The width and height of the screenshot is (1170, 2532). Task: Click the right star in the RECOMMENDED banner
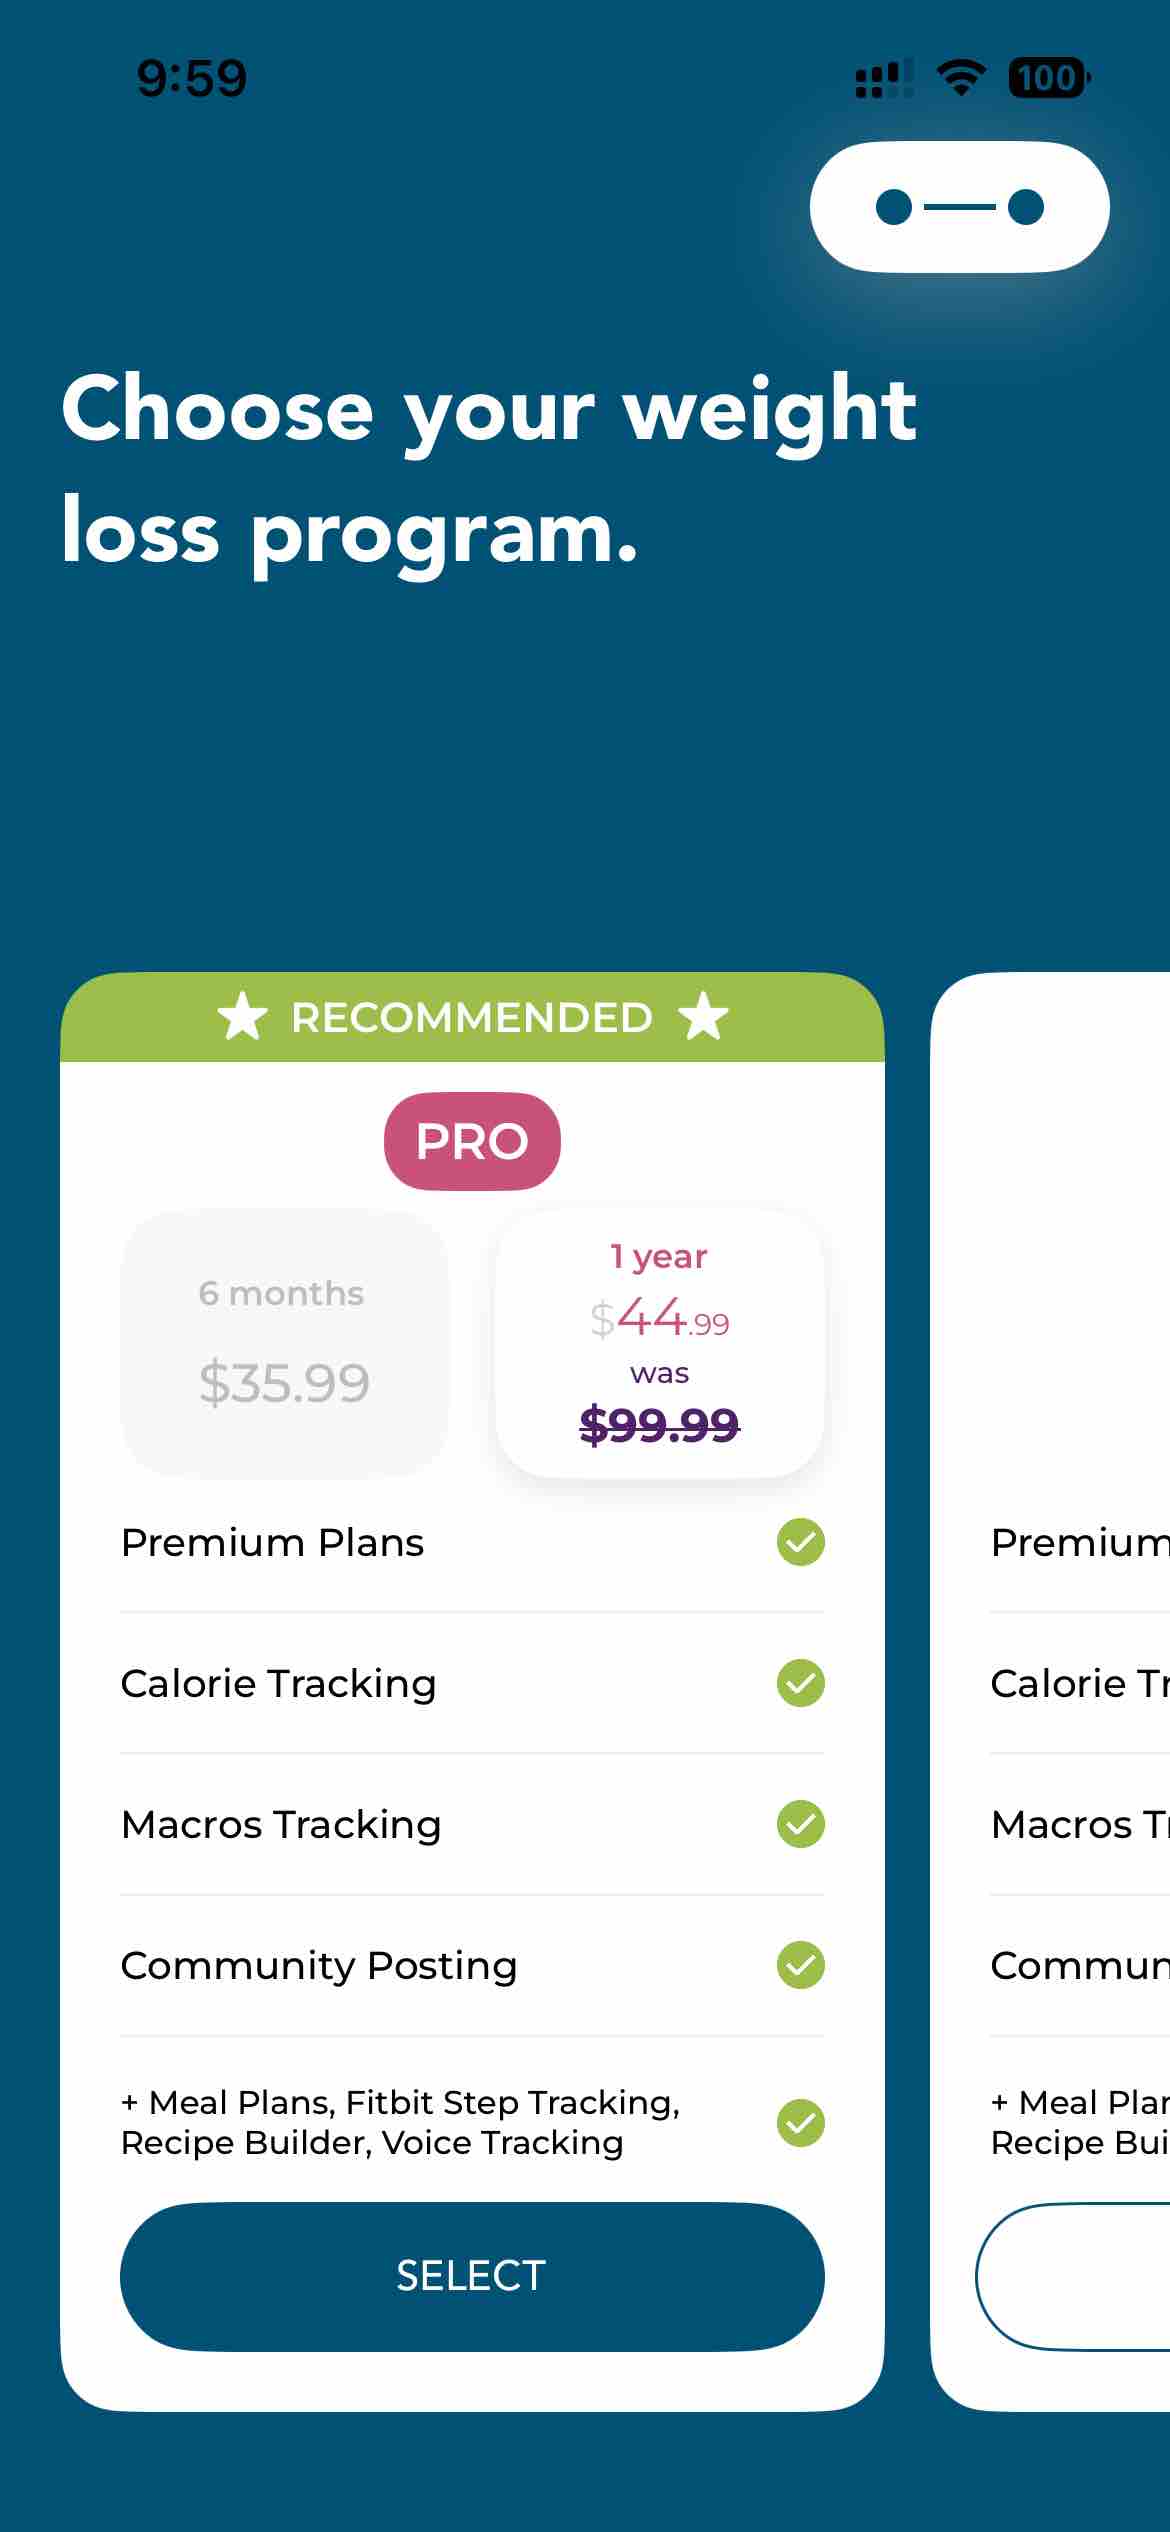[x=703, y=1018]
